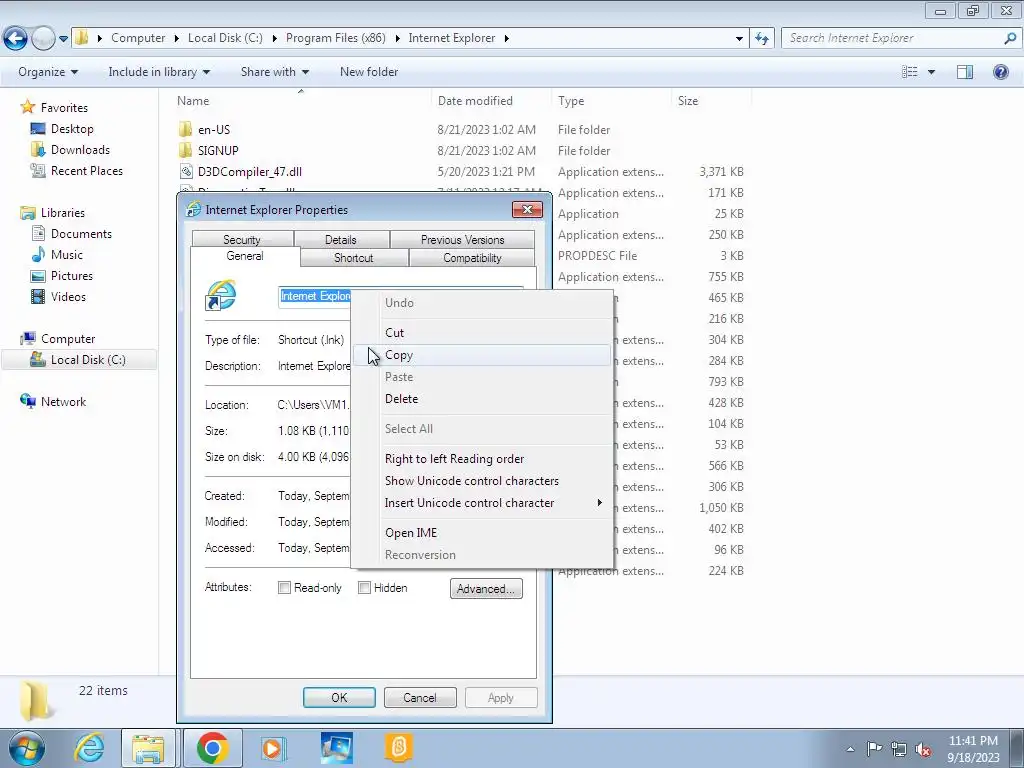Click the Refresh button beside address bar

[761, 39]
